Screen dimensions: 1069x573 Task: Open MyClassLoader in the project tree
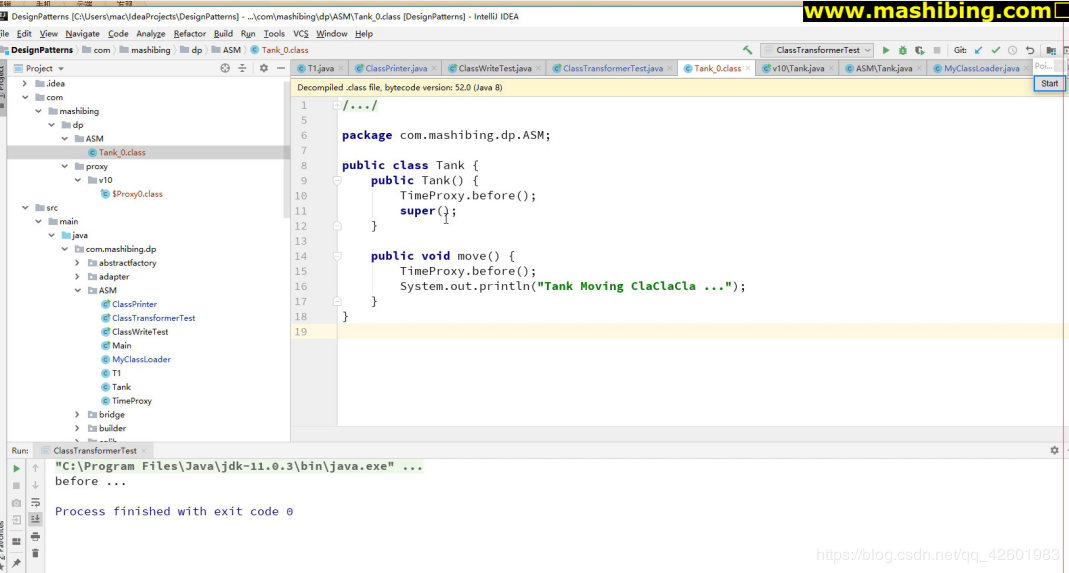pyautogui.click(x=141, y=359)
